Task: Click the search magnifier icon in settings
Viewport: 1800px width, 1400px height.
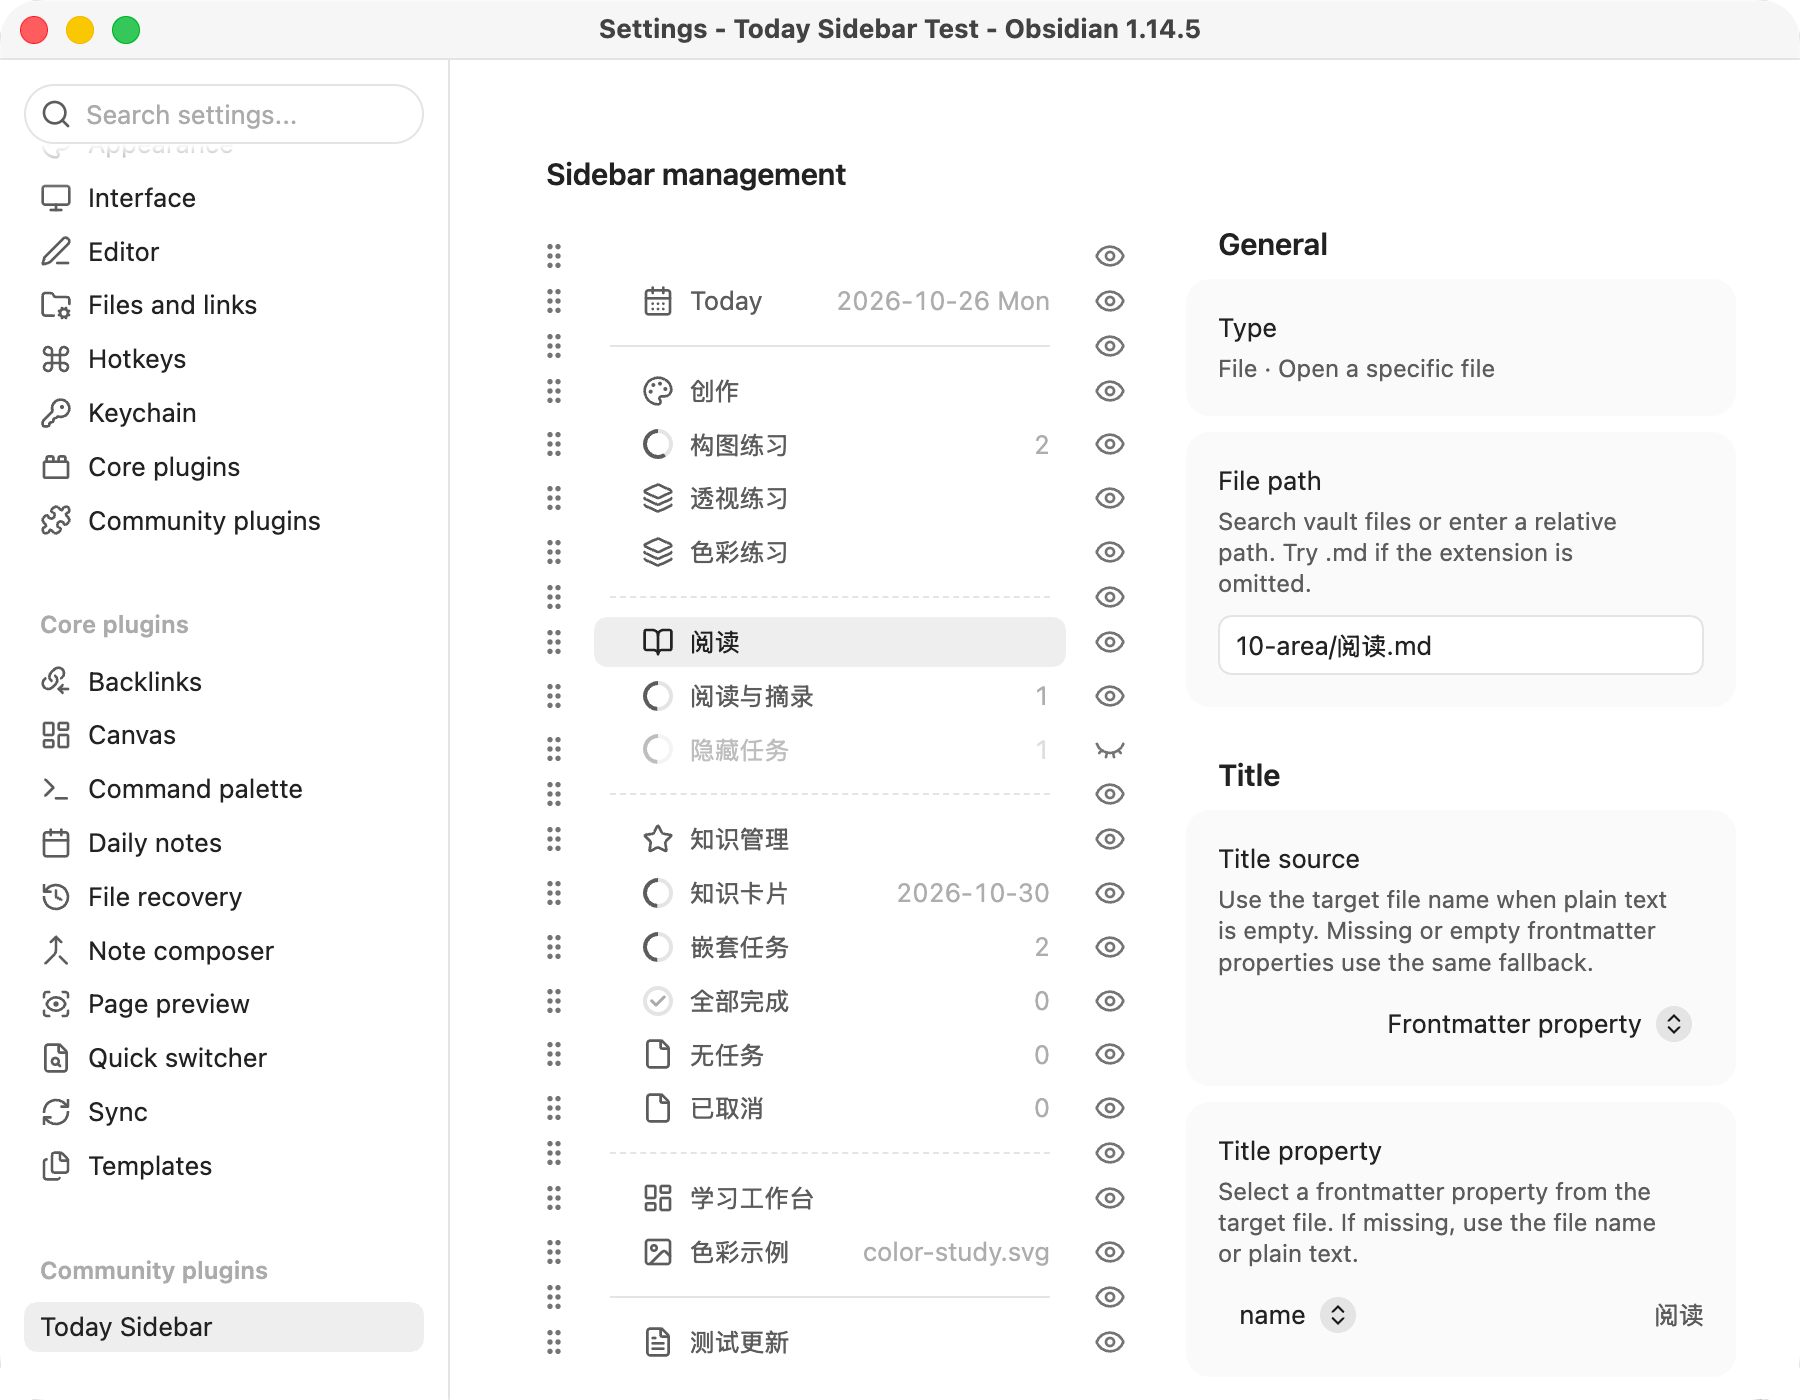Action: (57, 115)
